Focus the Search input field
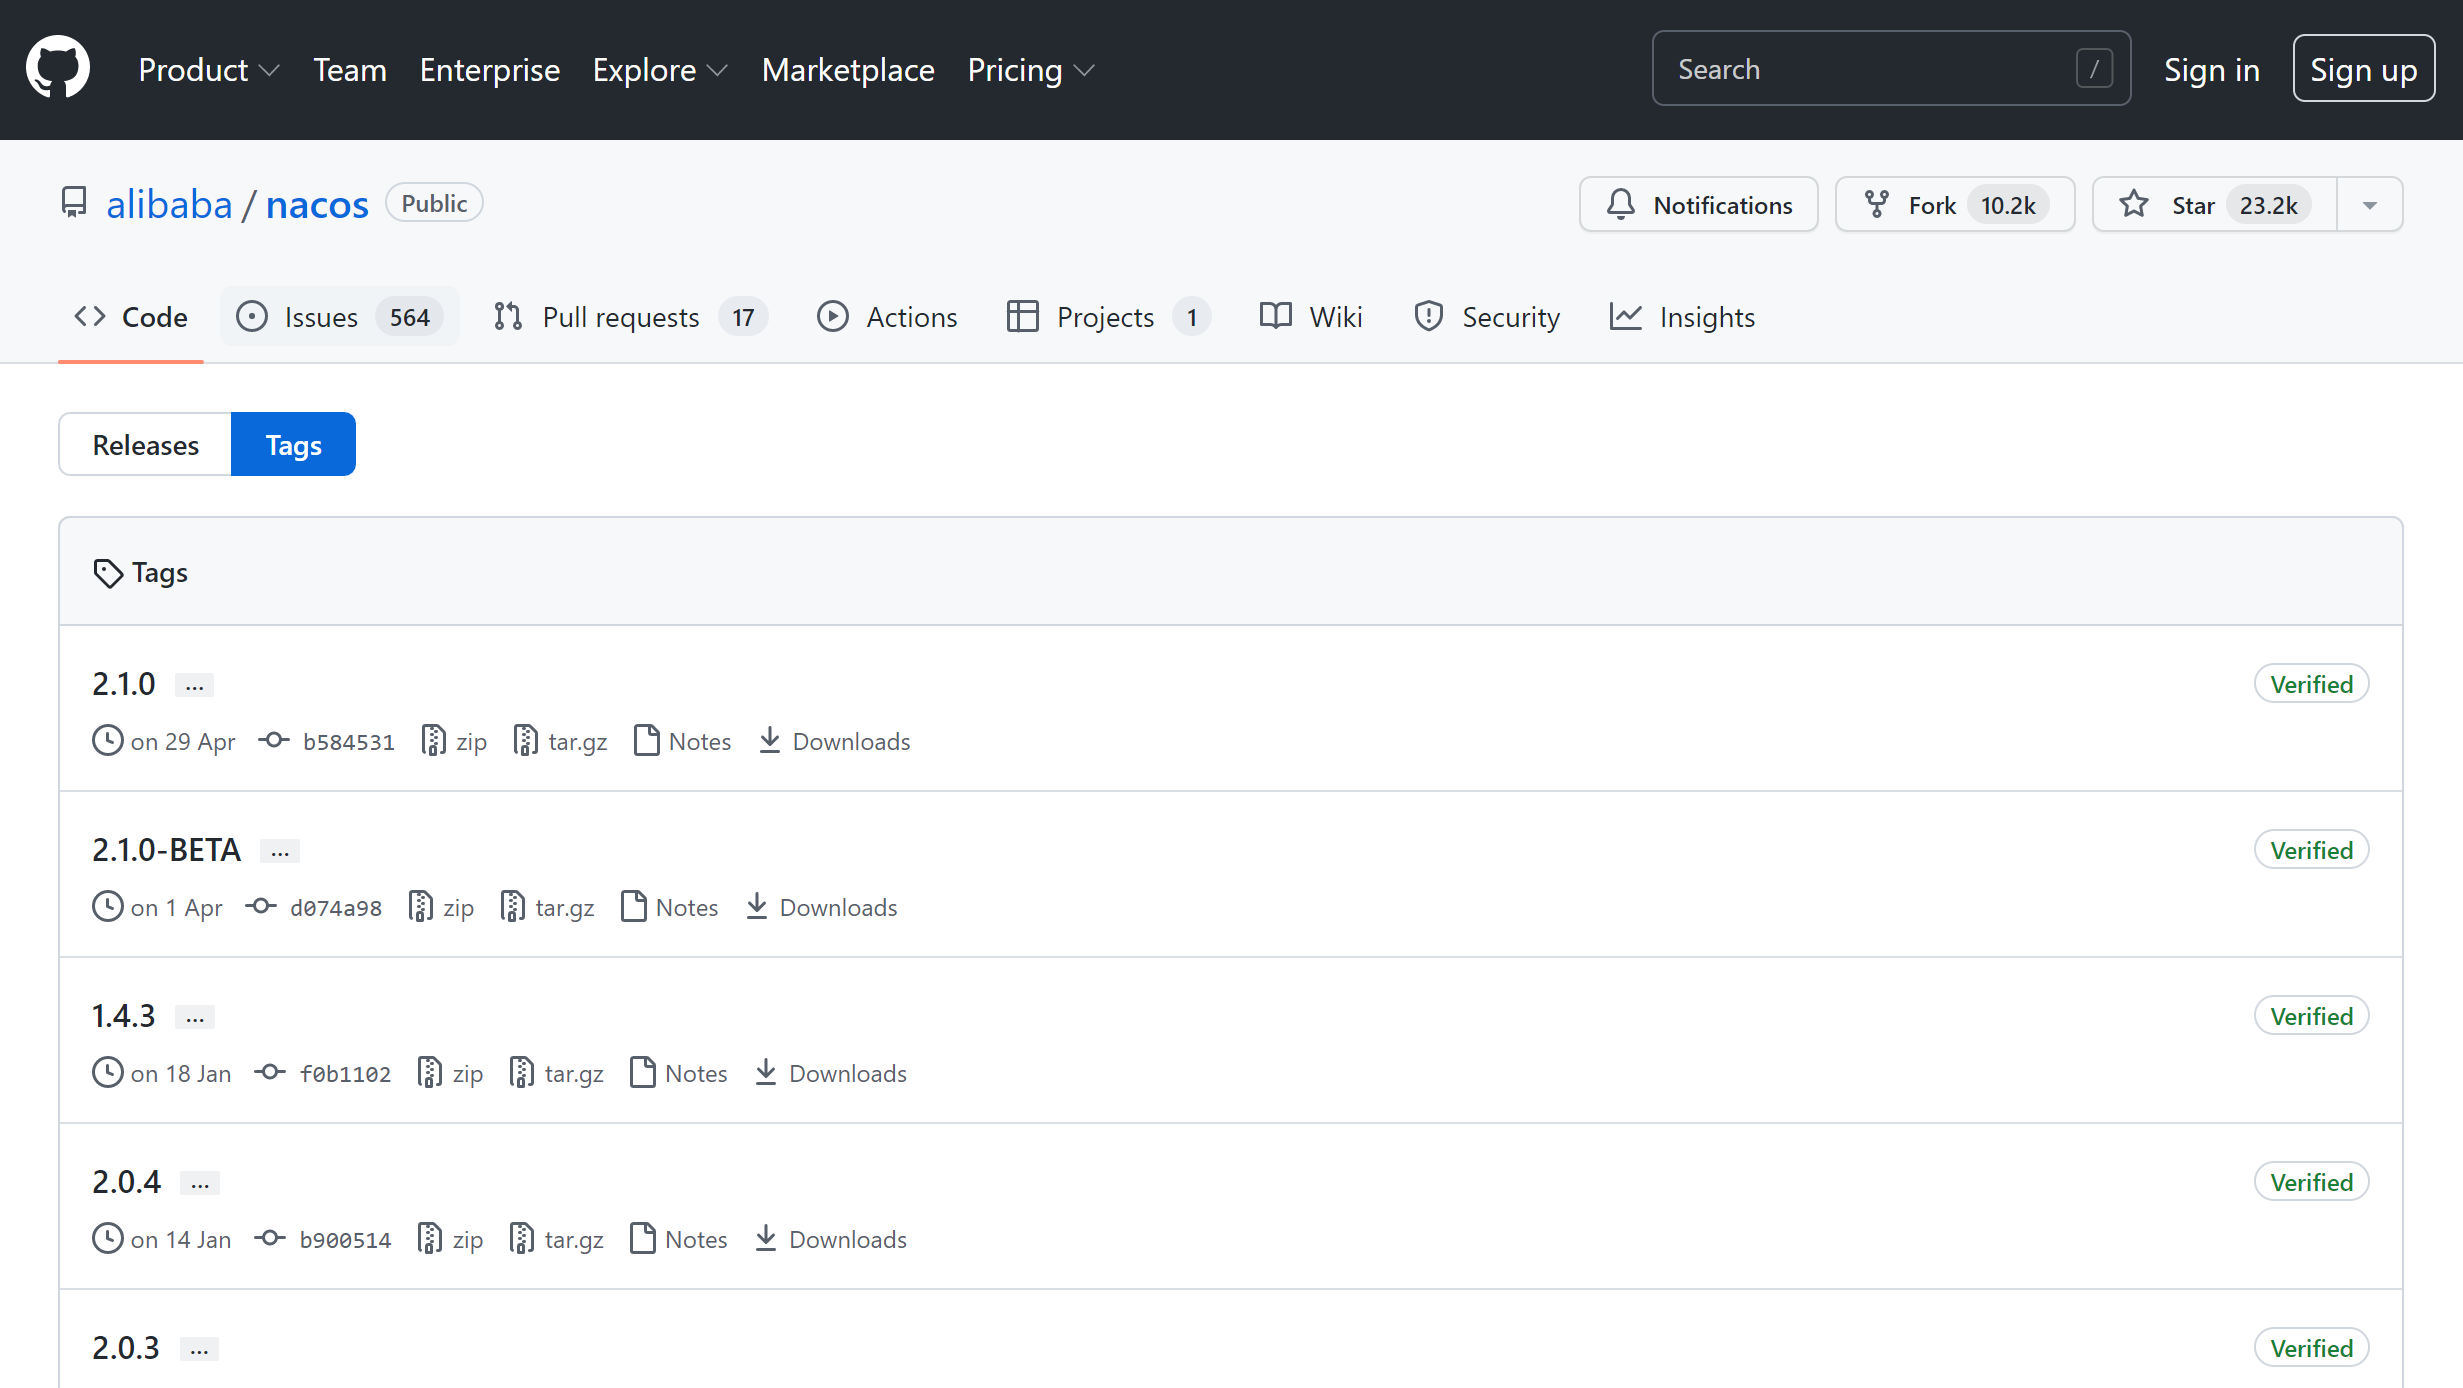2463x1388 pixels. pyautogui.click(x=1891, y=69)
